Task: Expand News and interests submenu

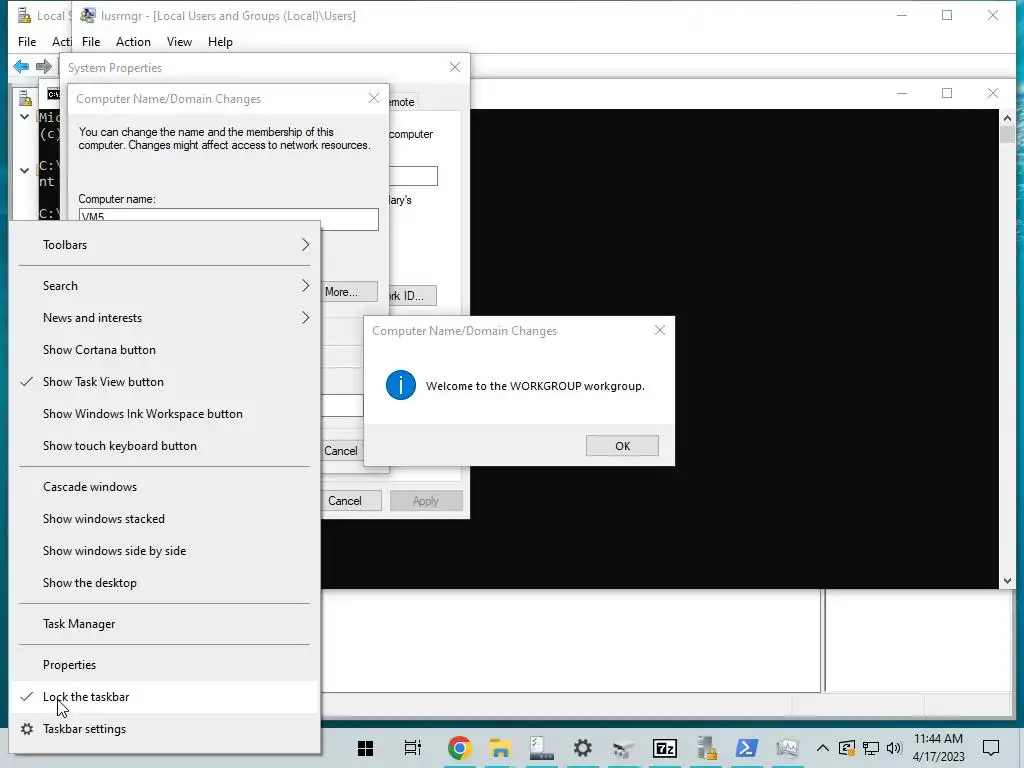Action: click(165, 318)
